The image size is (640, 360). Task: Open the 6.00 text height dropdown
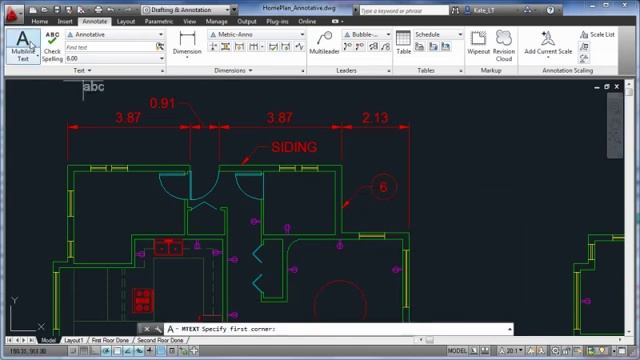click(x=162, y=58)
